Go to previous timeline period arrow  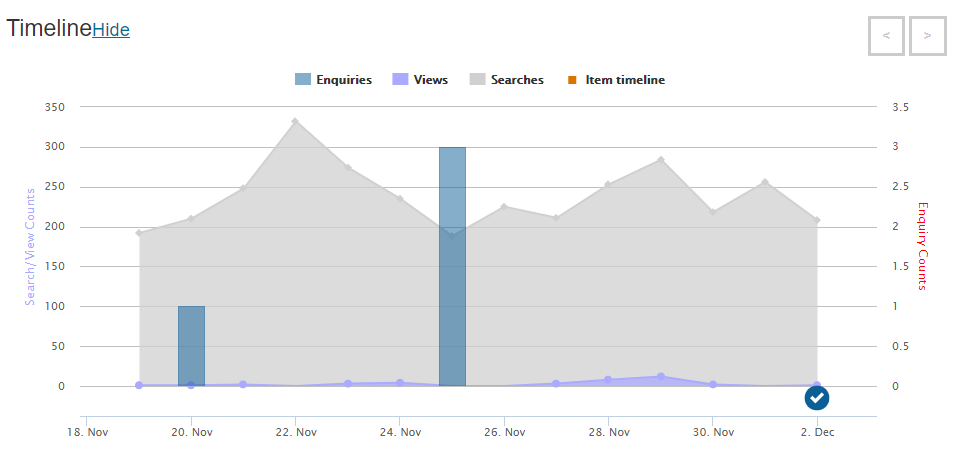886,36
